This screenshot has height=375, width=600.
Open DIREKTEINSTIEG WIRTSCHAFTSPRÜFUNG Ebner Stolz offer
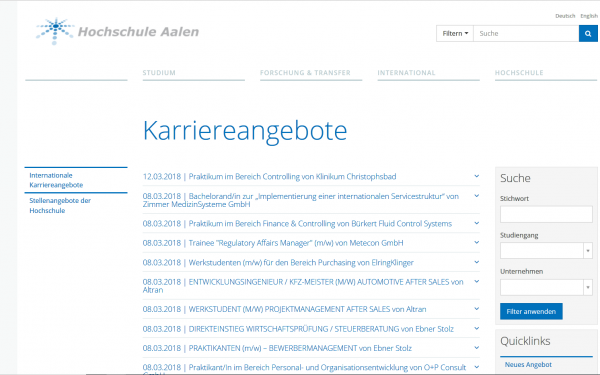[298, 329]
